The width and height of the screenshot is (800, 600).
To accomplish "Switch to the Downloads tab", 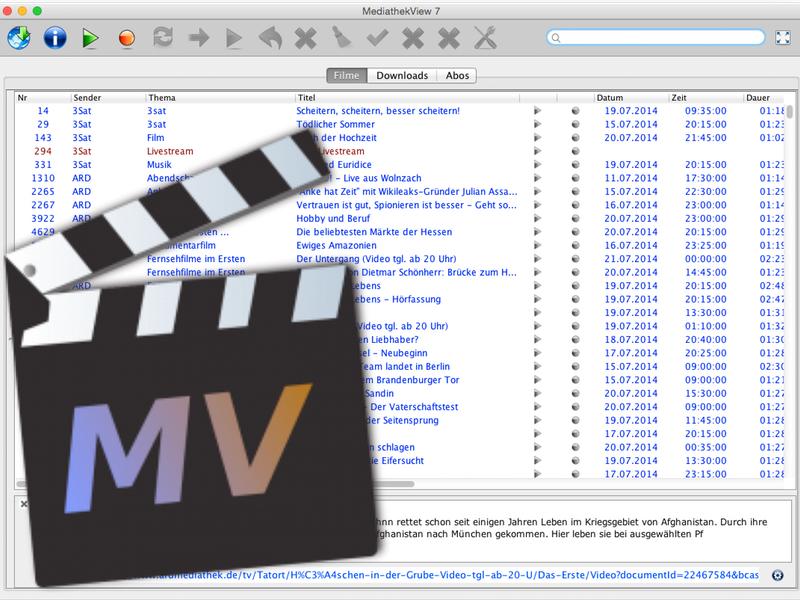I will 402,76.
